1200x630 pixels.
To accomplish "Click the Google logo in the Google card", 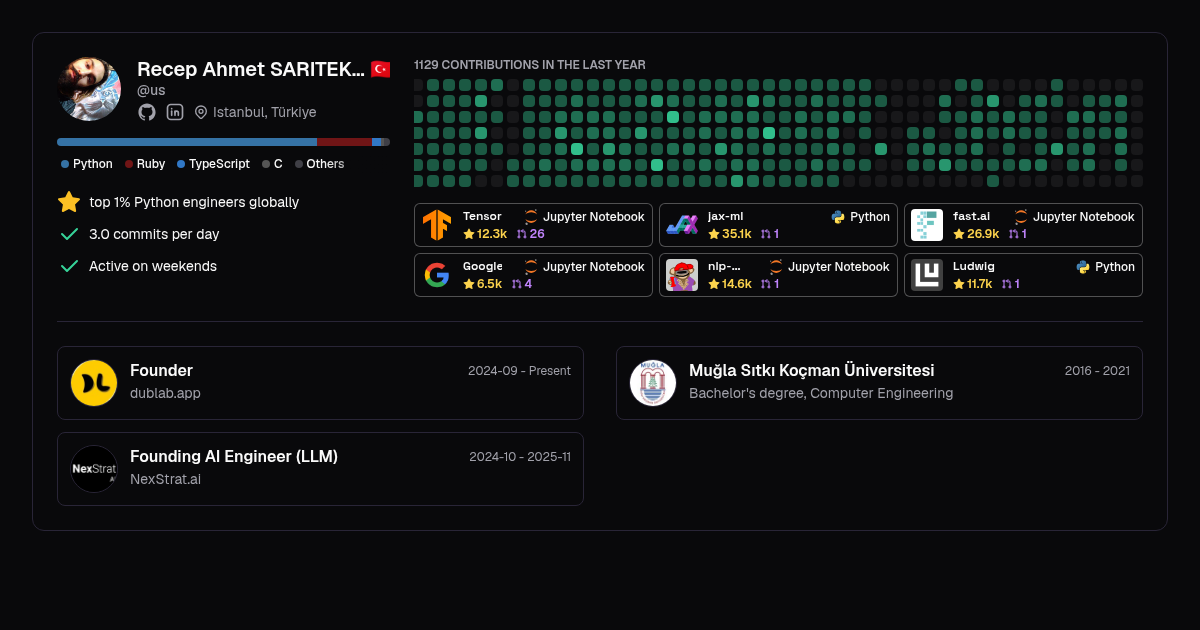I will [x=437, y=275].
